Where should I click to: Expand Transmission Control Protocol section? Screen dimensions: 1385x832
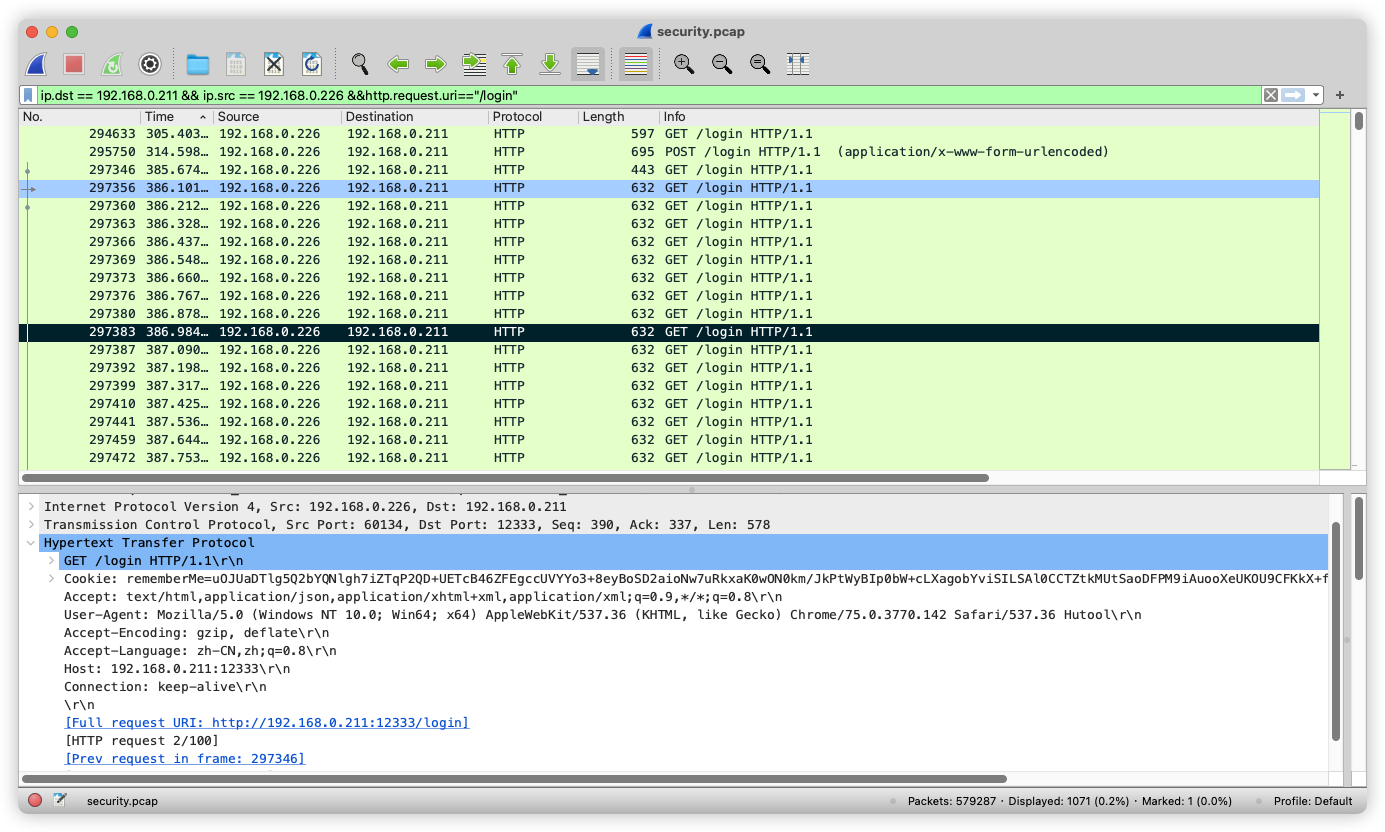[x=32, y=525]
